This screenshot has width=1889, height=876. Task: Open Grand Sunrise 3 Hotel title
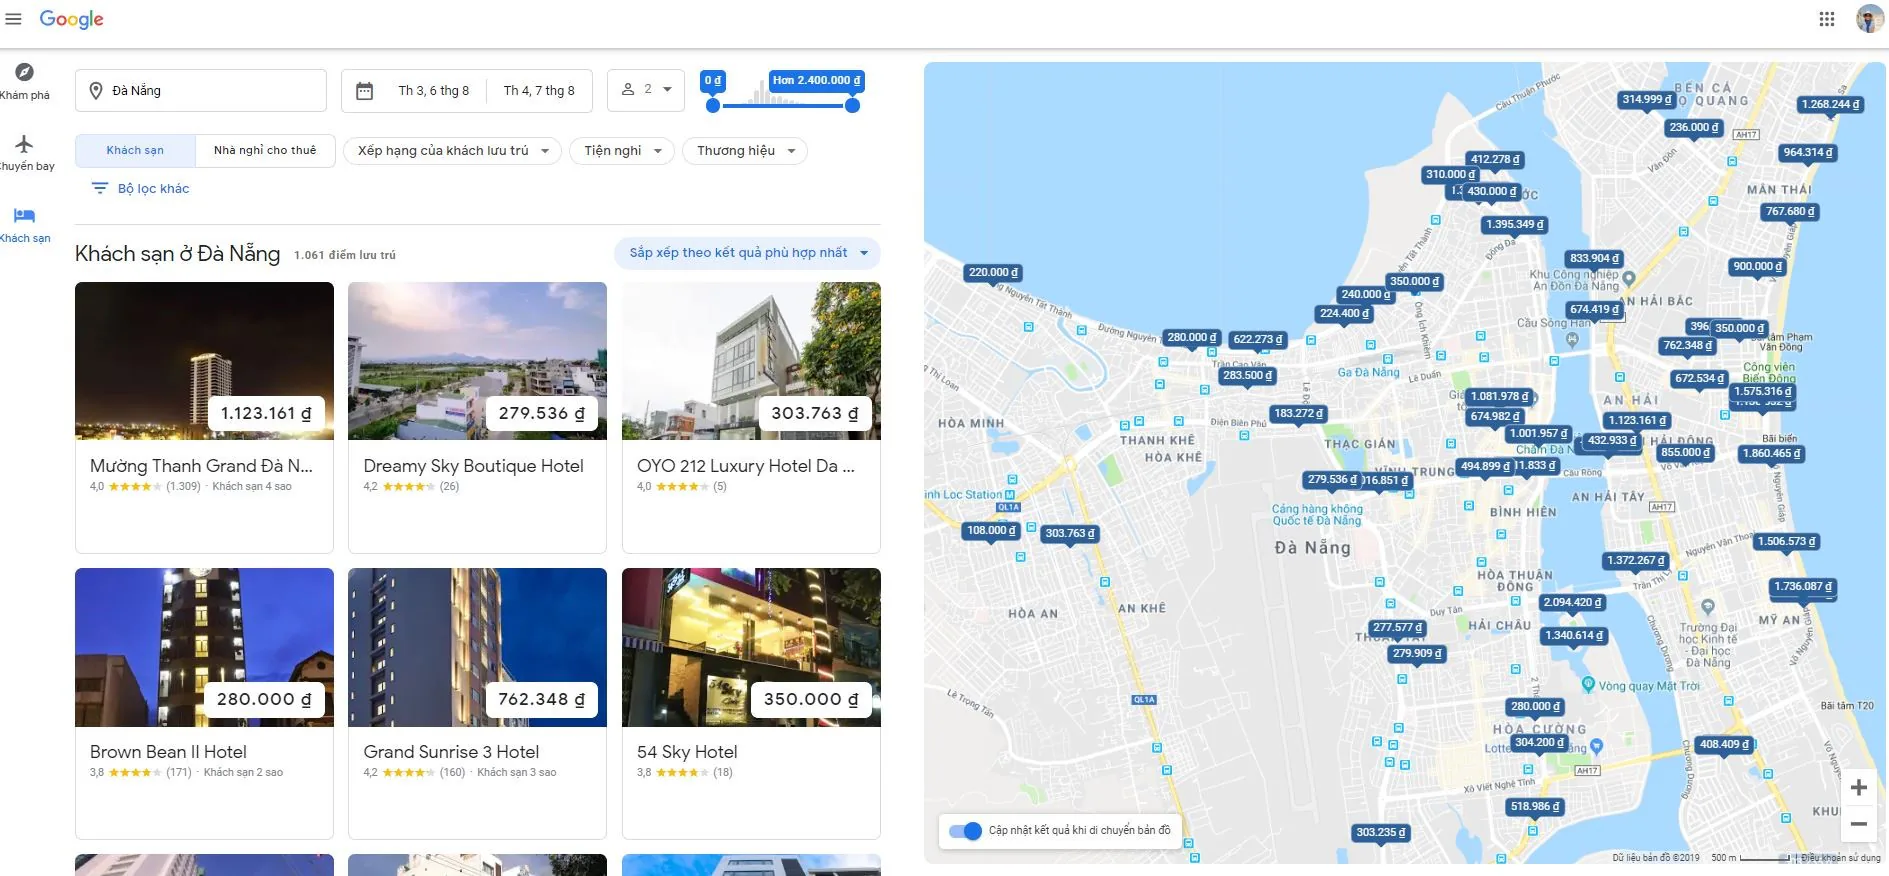pyautogui.click(x=451, y=752)
